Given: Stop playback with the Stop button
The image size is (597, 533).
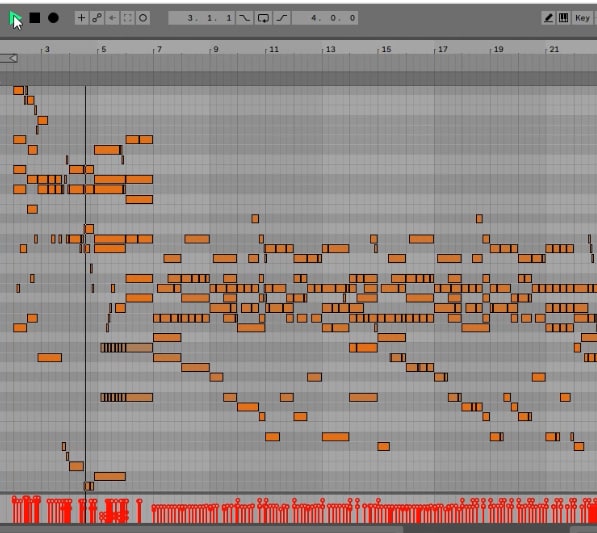Looking at the screenshot, I should click(35, 18).
